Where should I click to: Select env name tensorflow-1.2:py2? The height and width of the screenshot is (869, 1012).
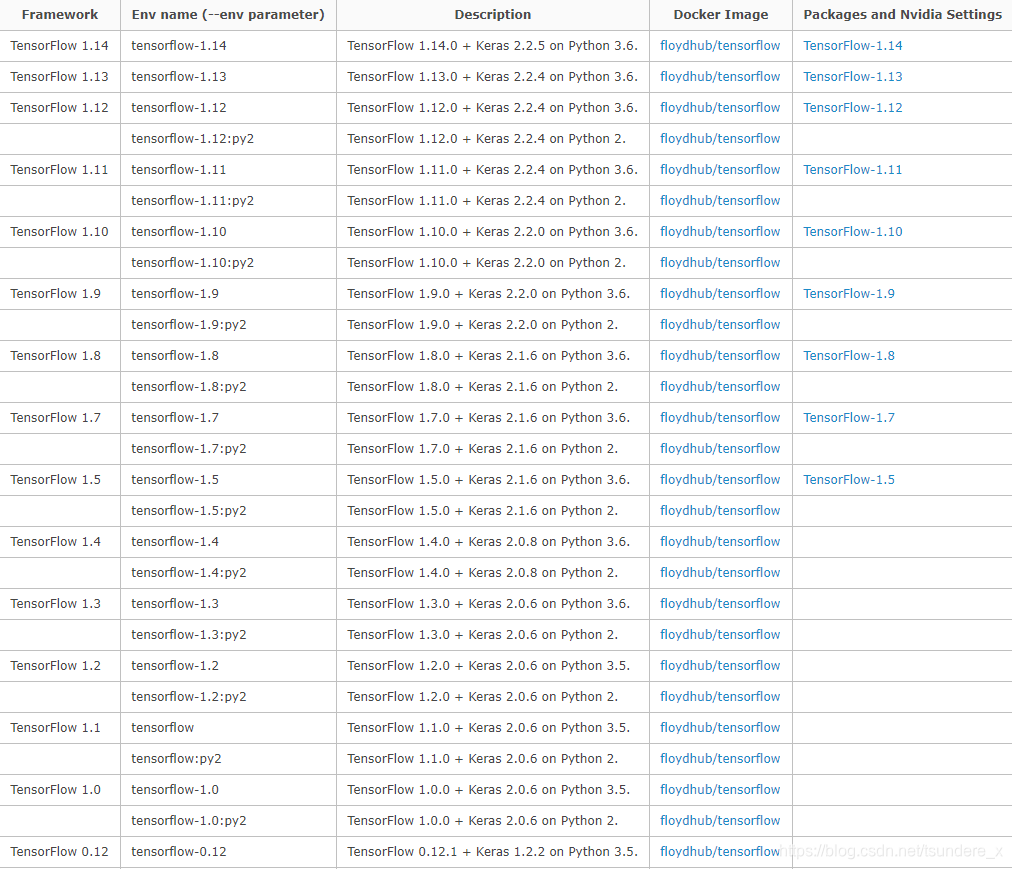tap(188, 697)
